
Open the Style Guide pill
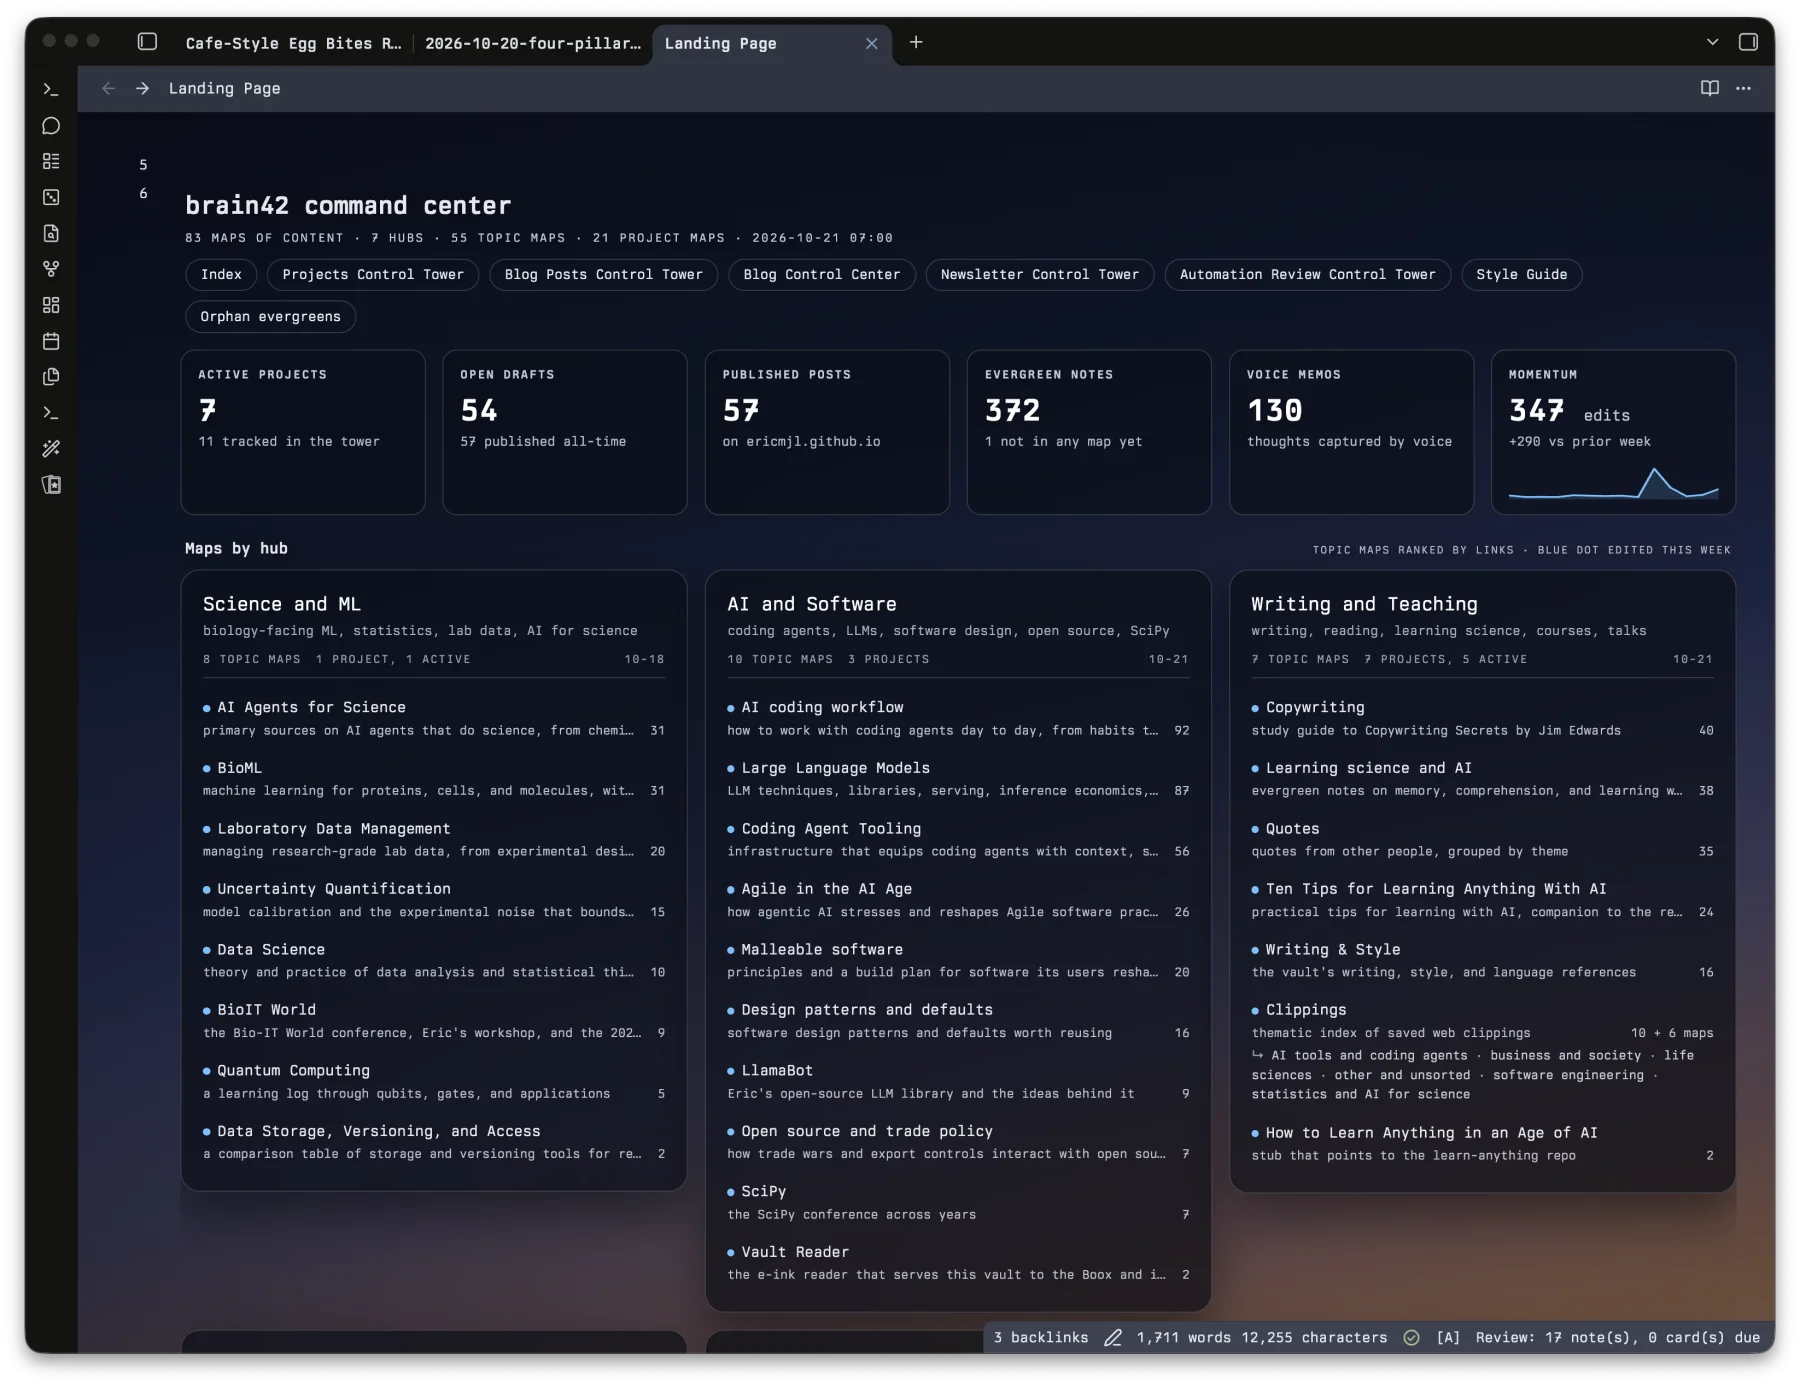pos(1521,274)
